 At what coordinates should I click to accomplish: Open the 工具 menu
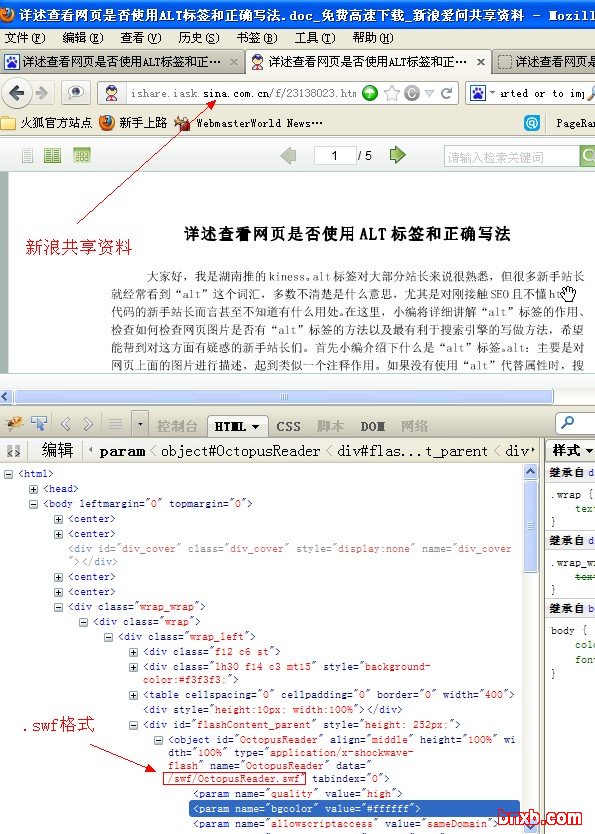pyautogui.click(x=315, y=38)
